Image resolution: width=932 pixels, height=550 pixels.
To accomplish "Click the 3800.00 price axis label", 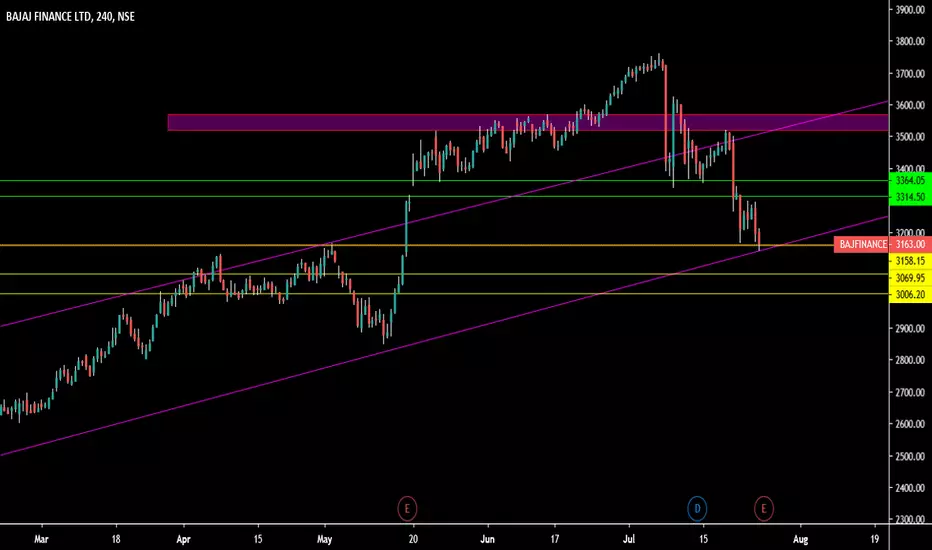I will pyautogui.click(x=910, y=42).
